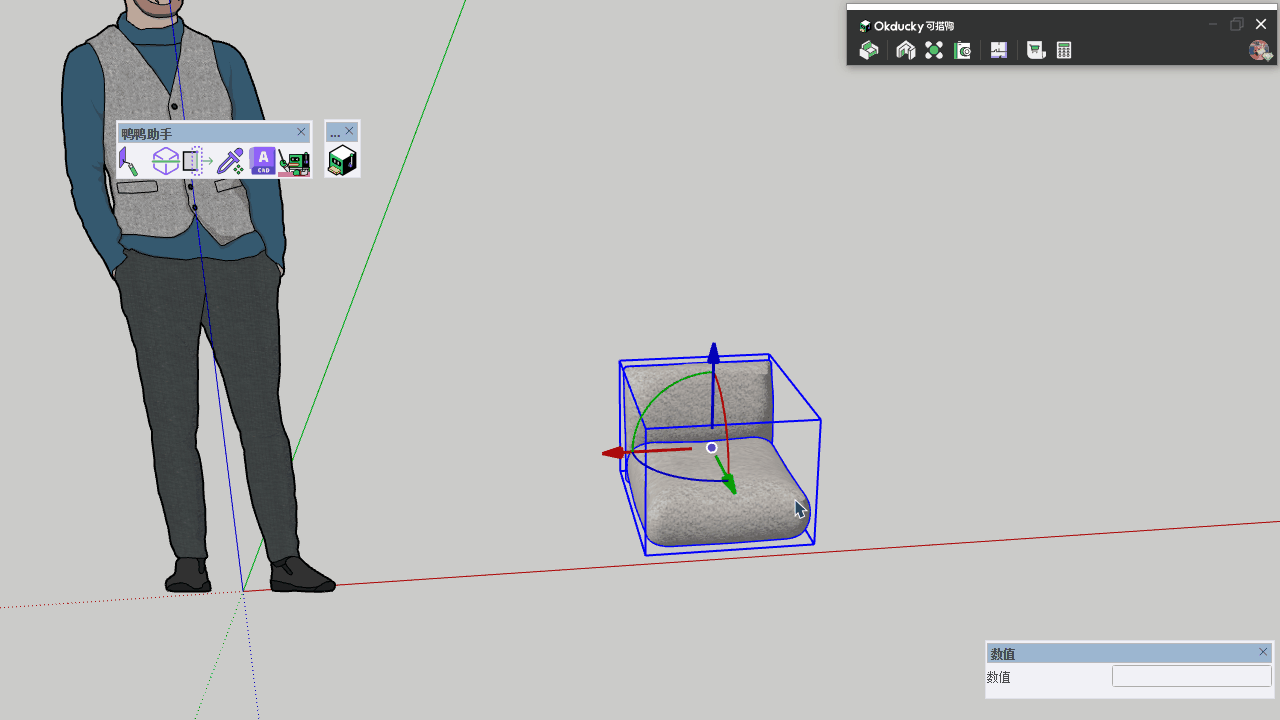The image size is (1280, 720).
Task: Click the 数值 value input field
Action: point(1191,677)
